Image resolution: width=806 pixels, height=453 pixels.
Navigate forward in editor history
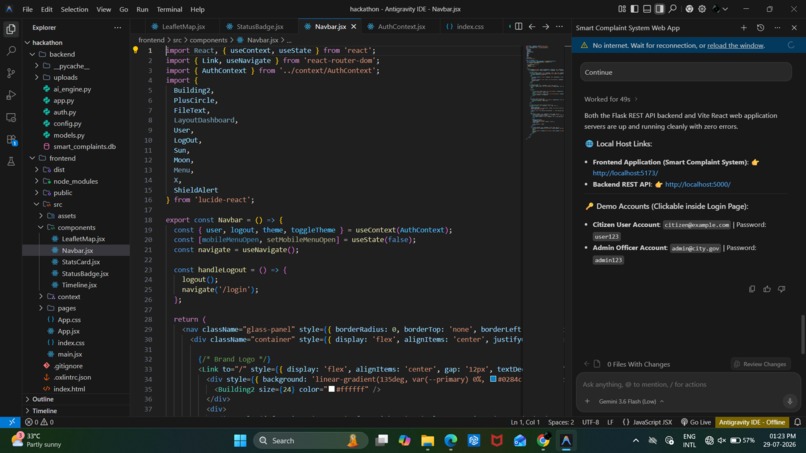click(x=545, y=26)
